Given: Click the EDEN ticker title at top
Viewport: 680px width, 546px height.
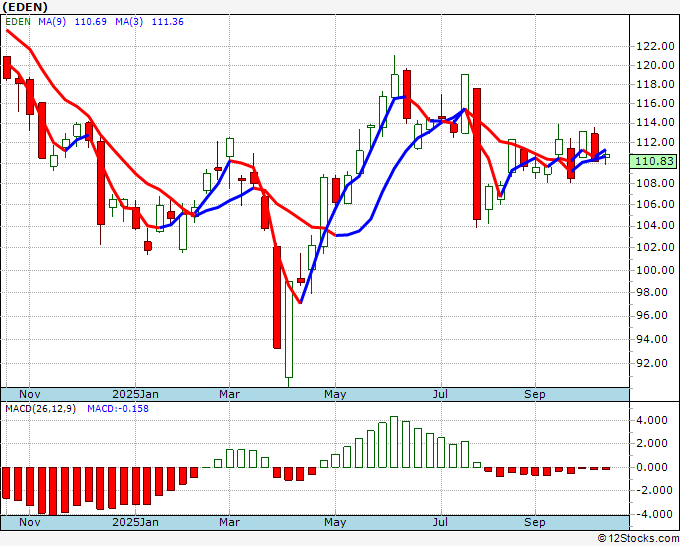Looking at the screenshot, I should [25, 7].
